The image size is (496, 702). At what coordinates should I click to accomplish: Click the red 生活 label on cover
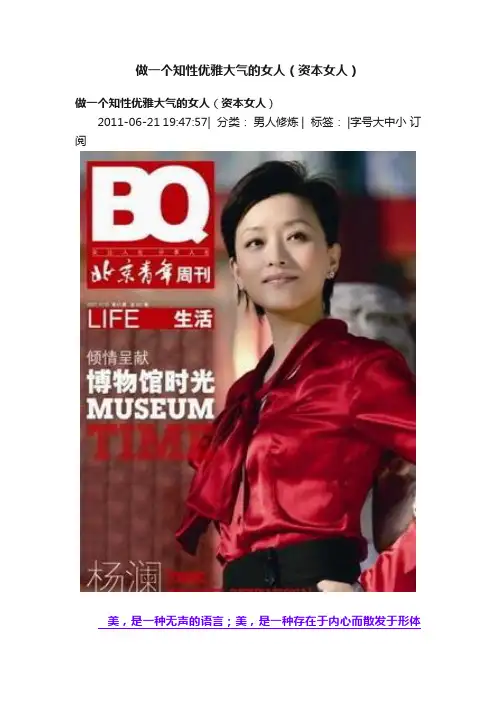[x=193, y=319]
